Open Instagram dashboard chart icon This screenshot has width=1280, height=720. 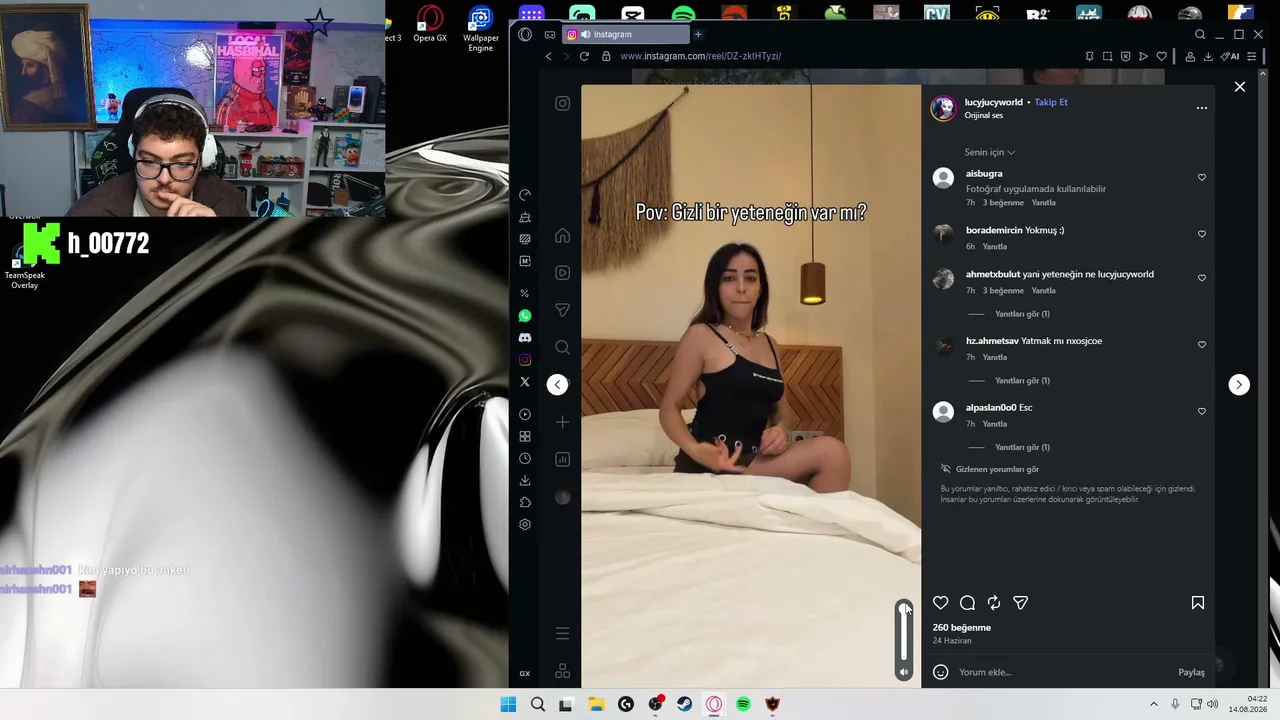(563, 459)
